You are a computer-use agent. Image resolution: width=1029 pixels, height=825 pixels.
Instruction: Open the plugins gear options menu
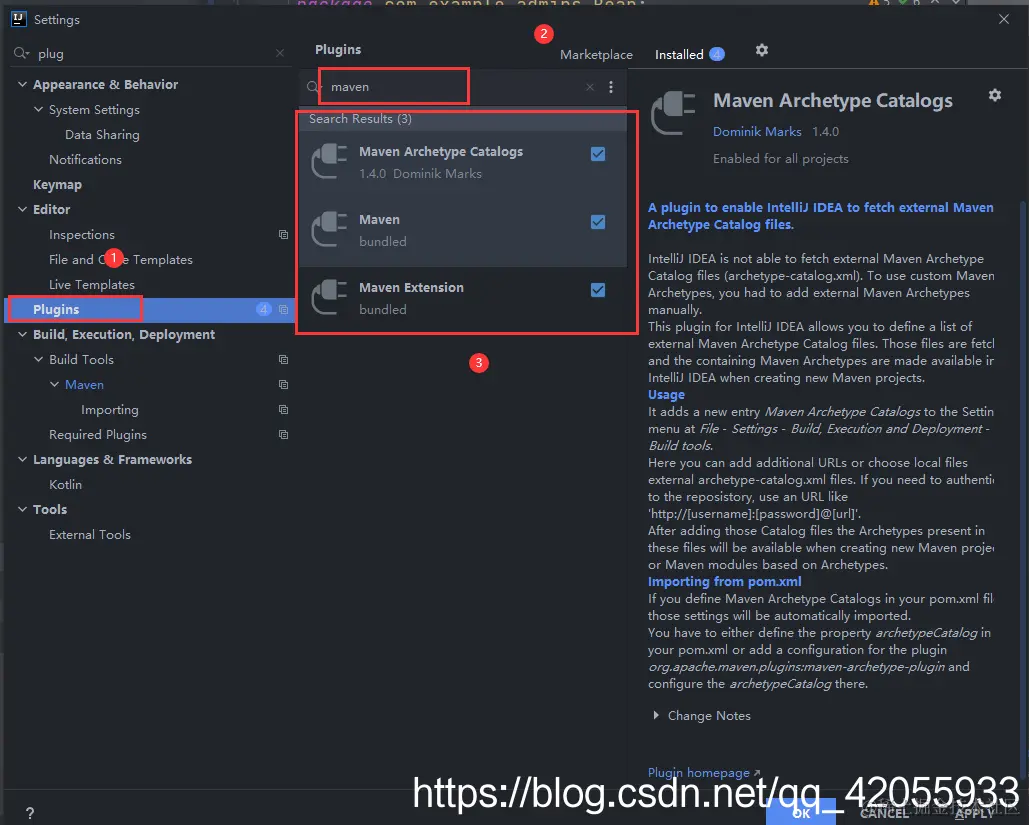[761, 50]
